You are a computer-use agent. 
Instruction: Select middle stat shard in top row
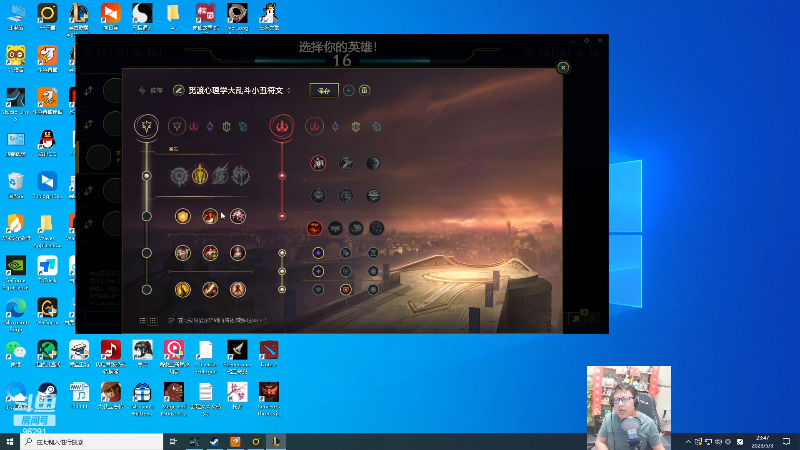[346, 253]
